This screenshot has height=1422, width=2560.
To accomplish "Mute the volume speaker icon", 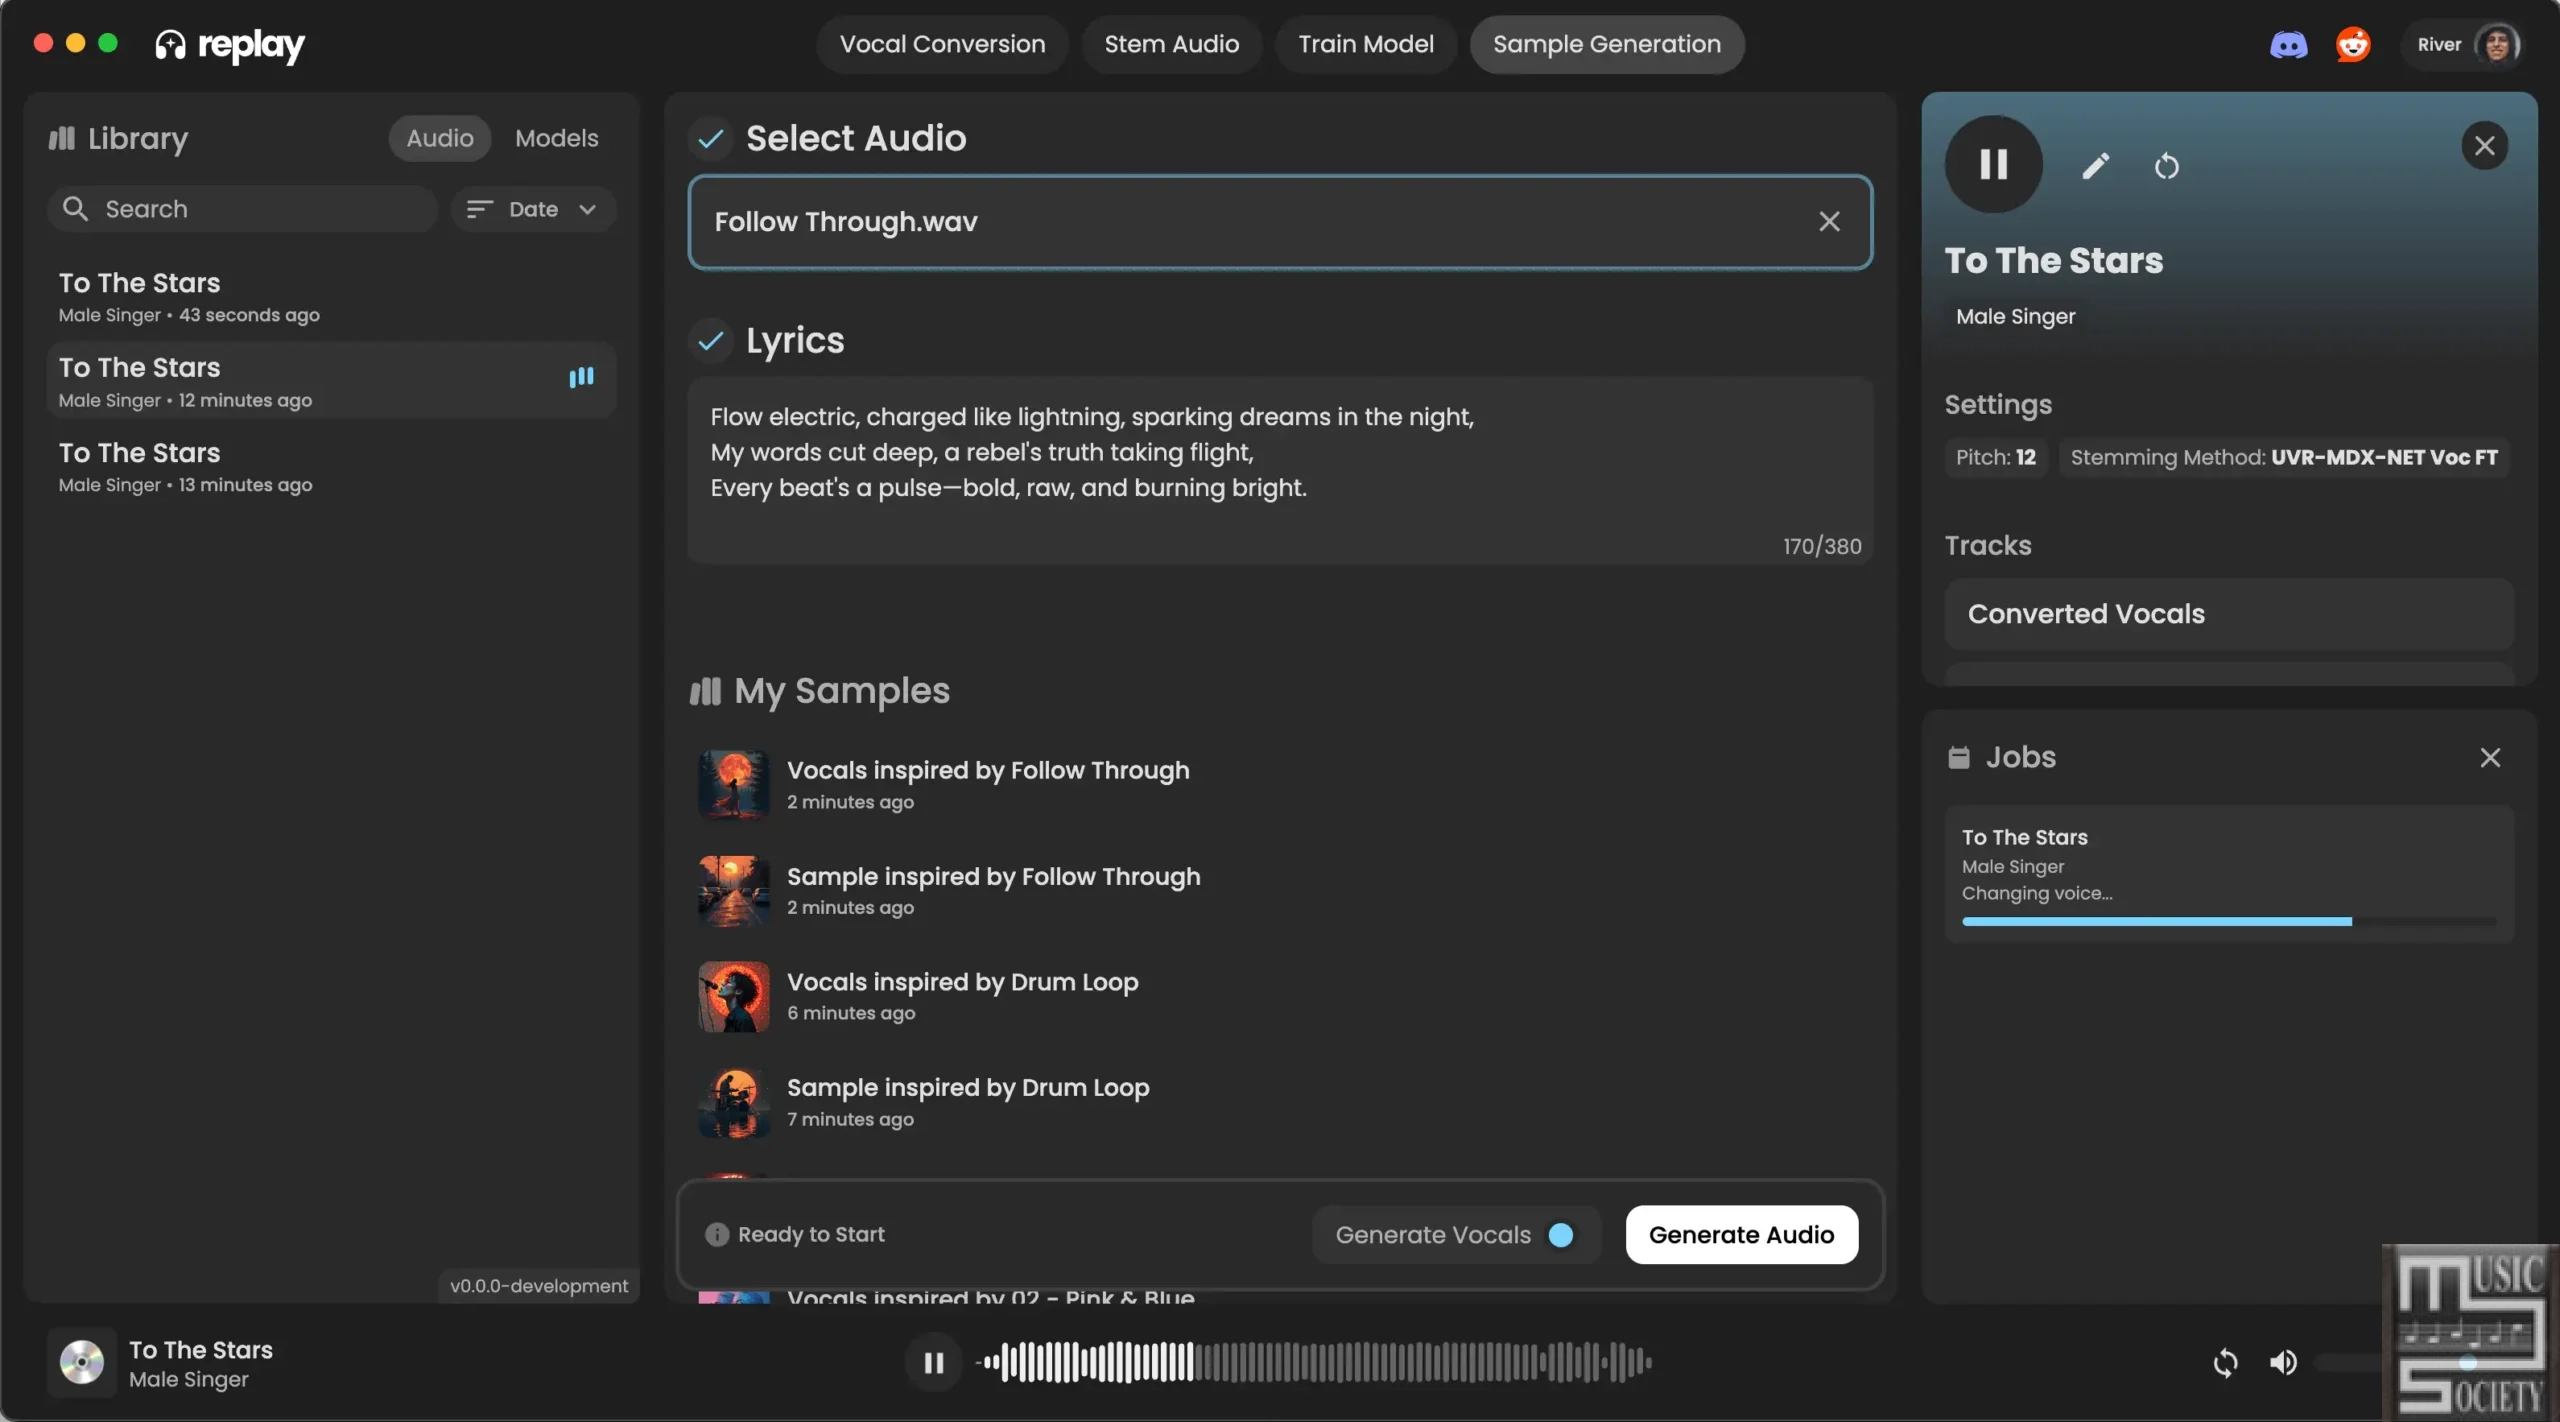I will click(2283, 1362).
